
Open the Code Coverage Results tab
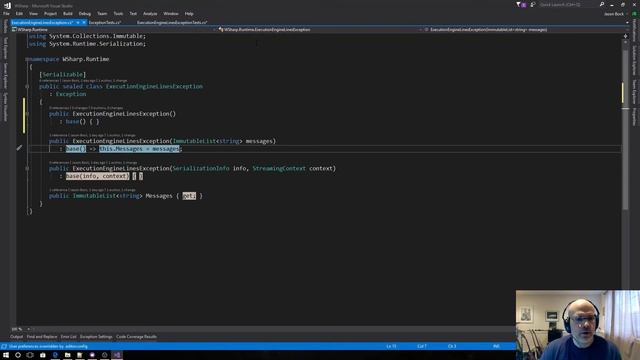[x=136, y=337]
